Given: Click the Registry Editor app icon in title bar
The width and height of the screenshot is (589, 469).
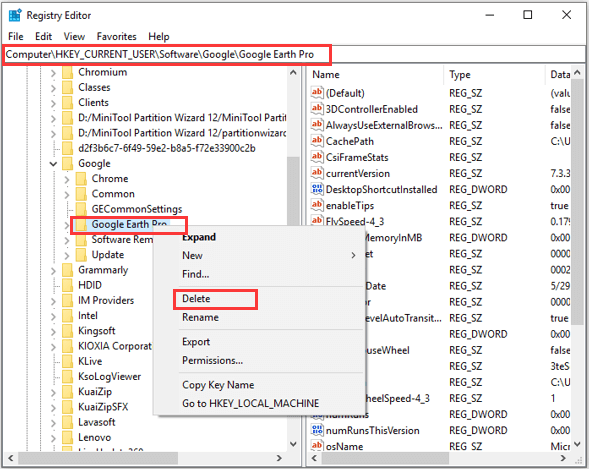Looking at the screenshot, I should (15, 15).
